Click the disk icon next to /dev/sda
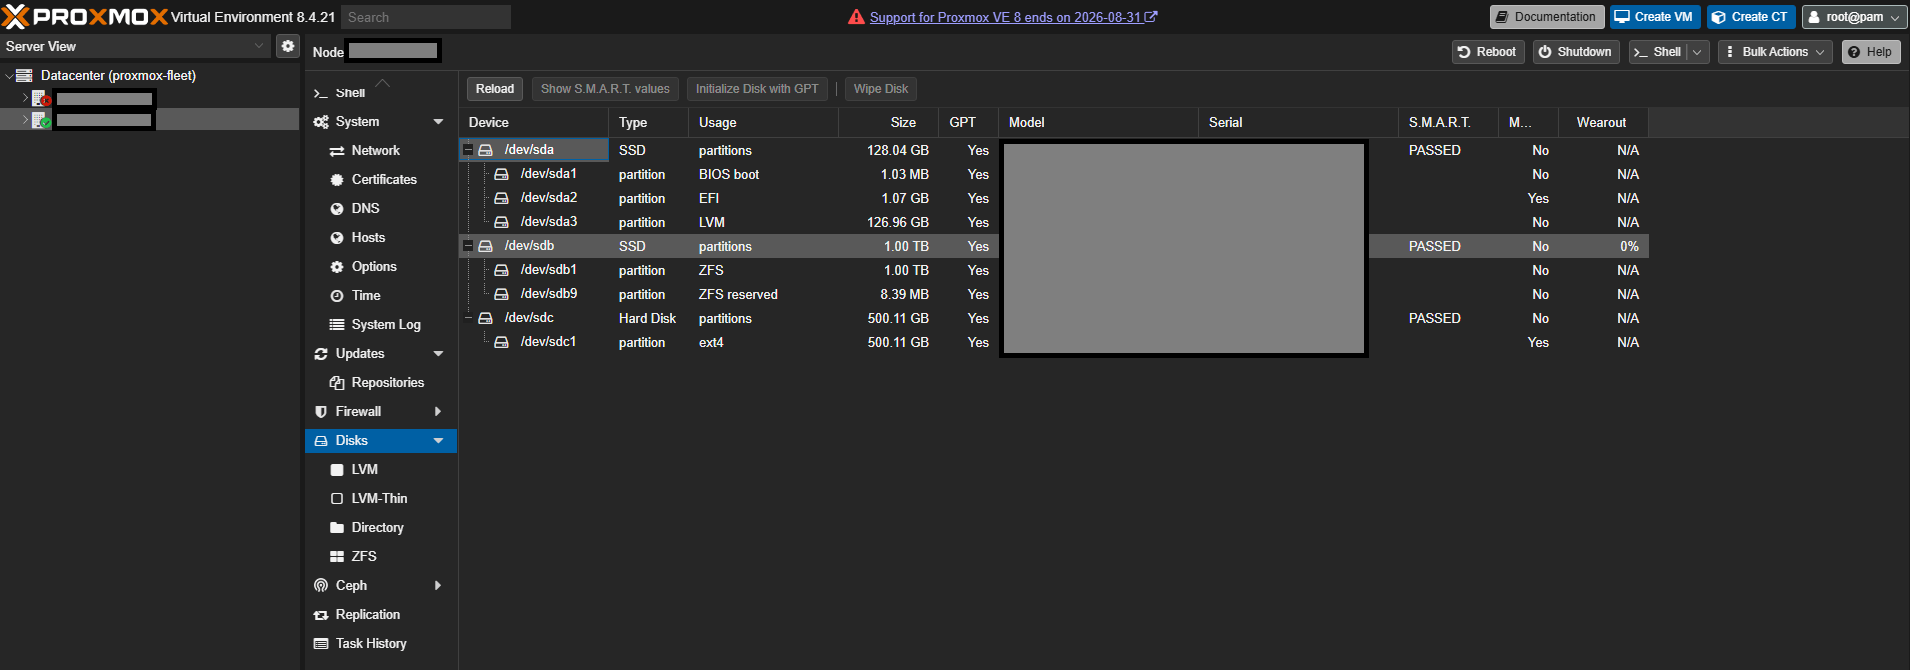 (485, 150)
